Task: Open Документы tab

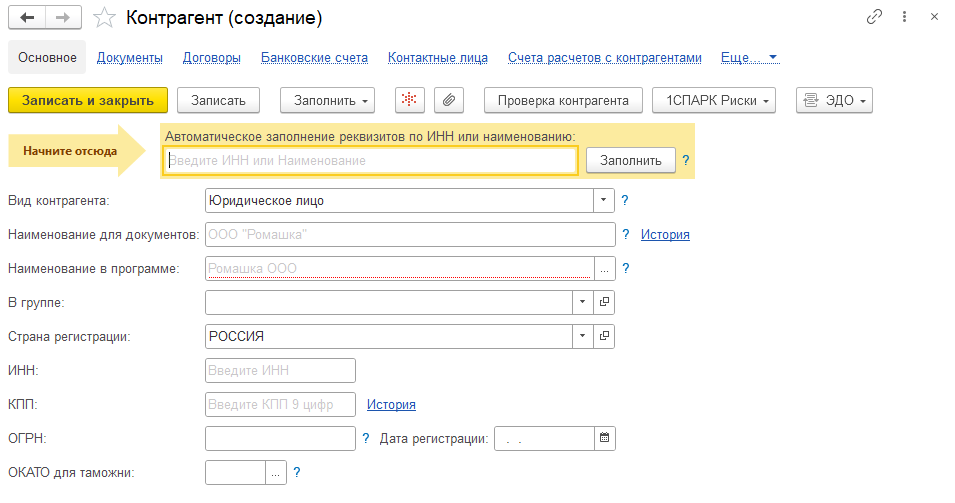Action: (x=130, y=57)
